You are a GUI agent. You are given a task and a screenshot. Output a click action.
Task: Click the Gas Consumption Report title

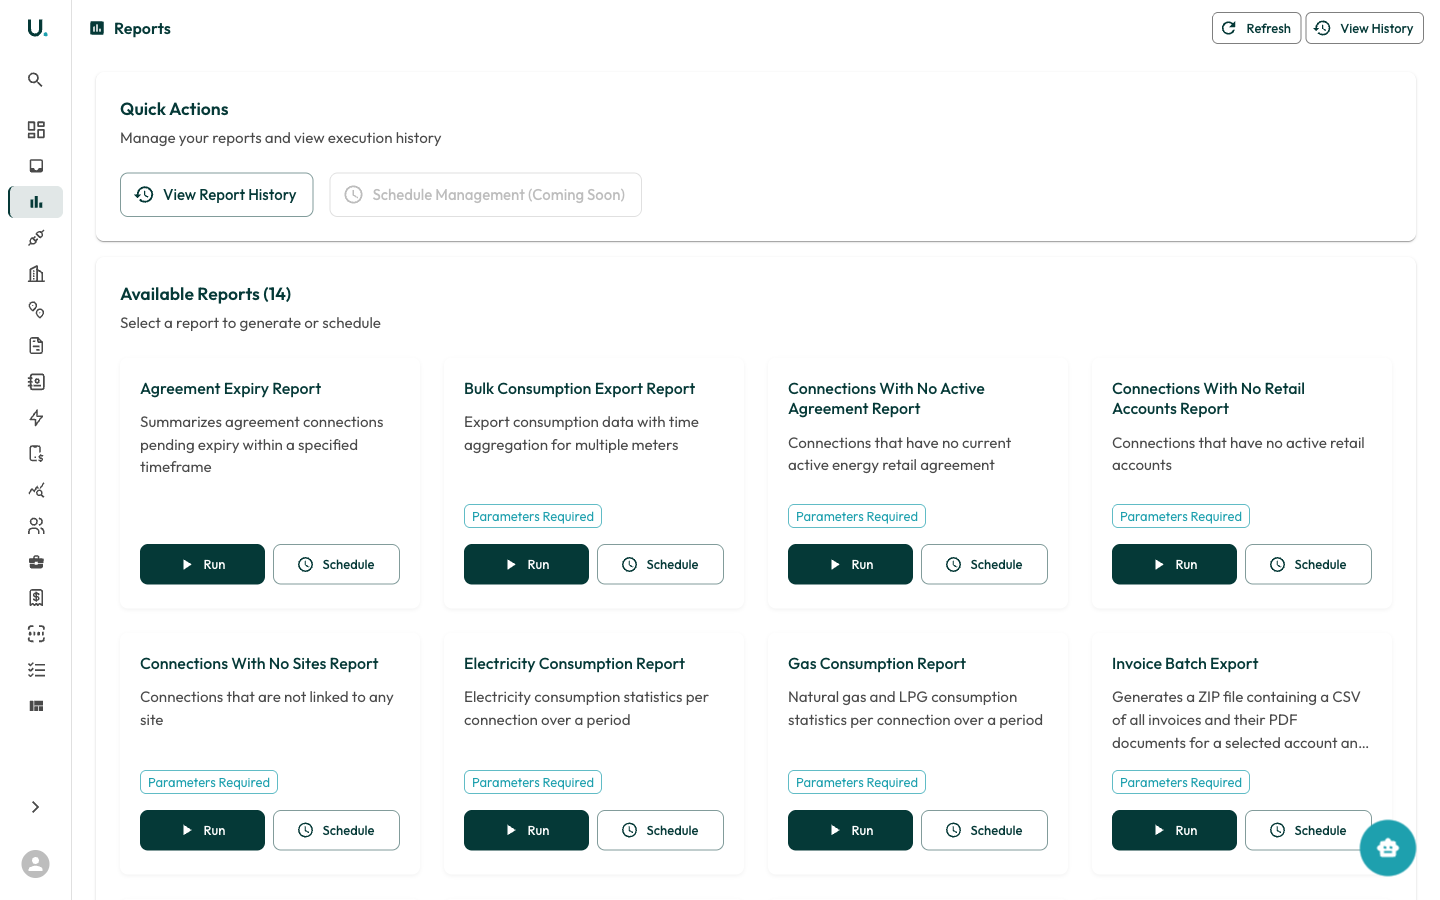(x=877, y=664)
